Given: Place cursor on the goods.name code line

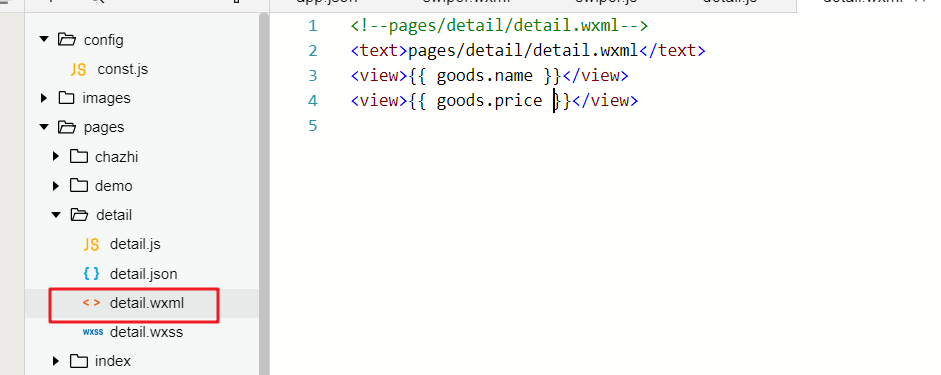Looking at the screenshot, I should pyautogui.click(x=489, y=76).
